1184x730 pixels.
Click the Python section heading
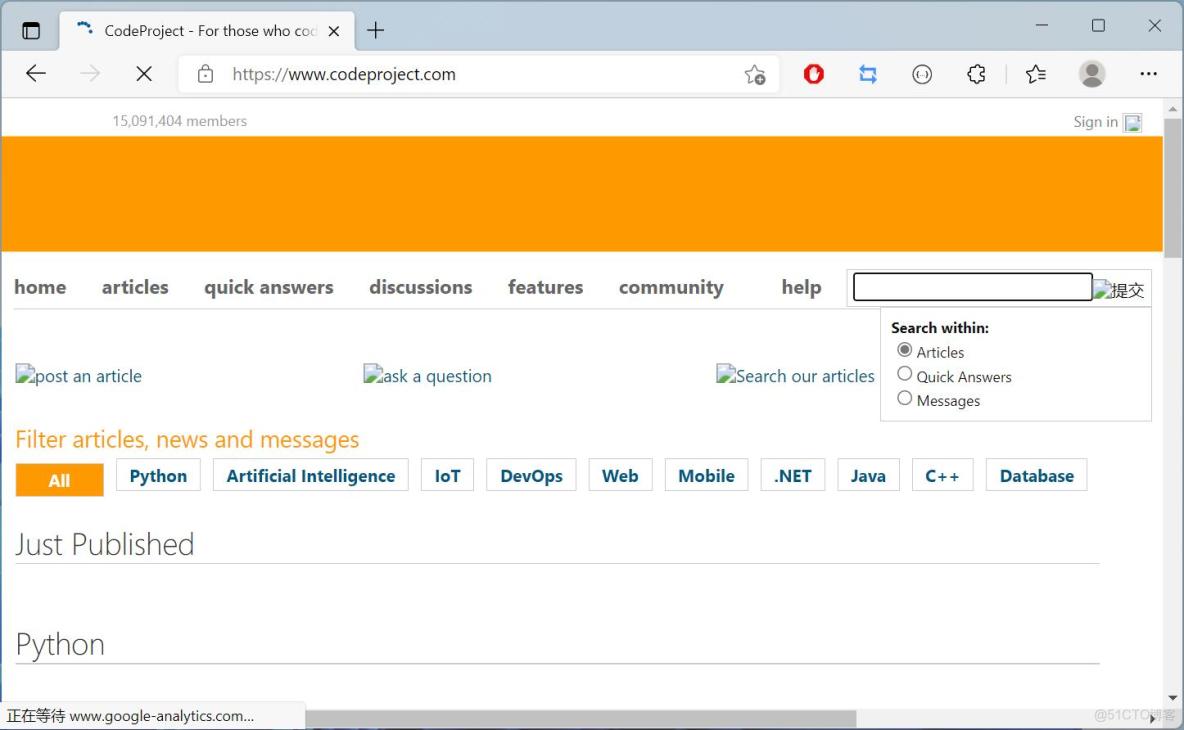pyautogui.click(x=60, y=645)
